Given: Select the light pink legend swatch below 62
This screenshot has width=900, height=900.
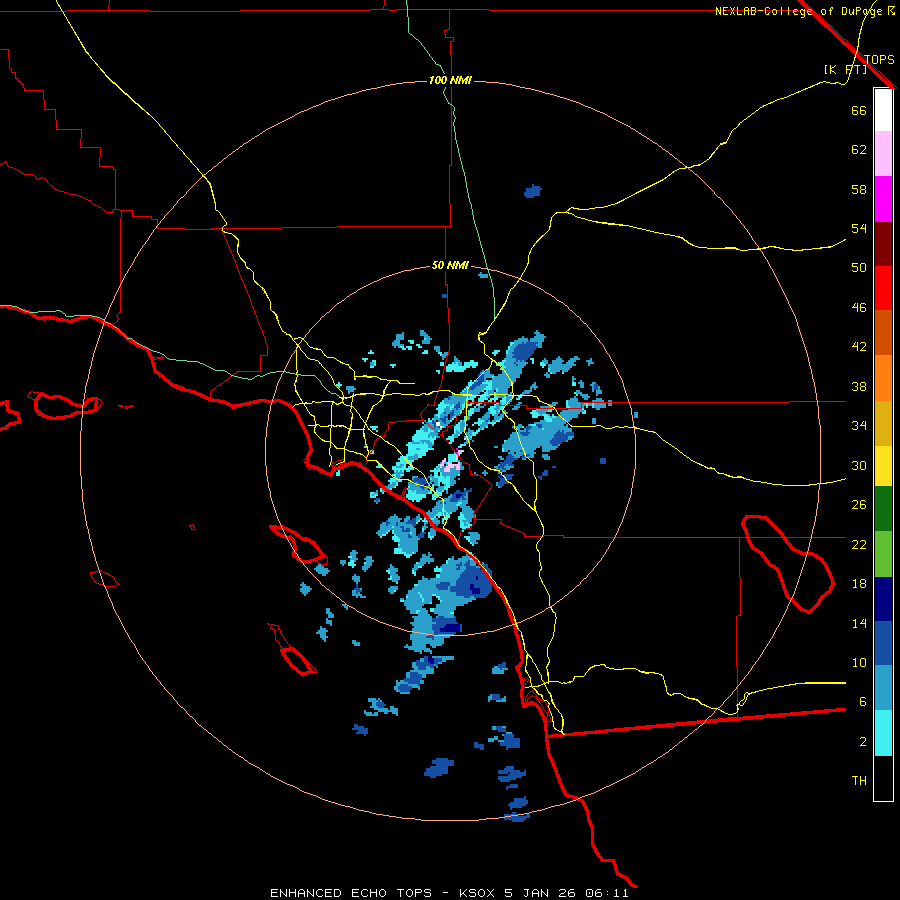Looking at the screenshot, I should click(x=883, y=154).
